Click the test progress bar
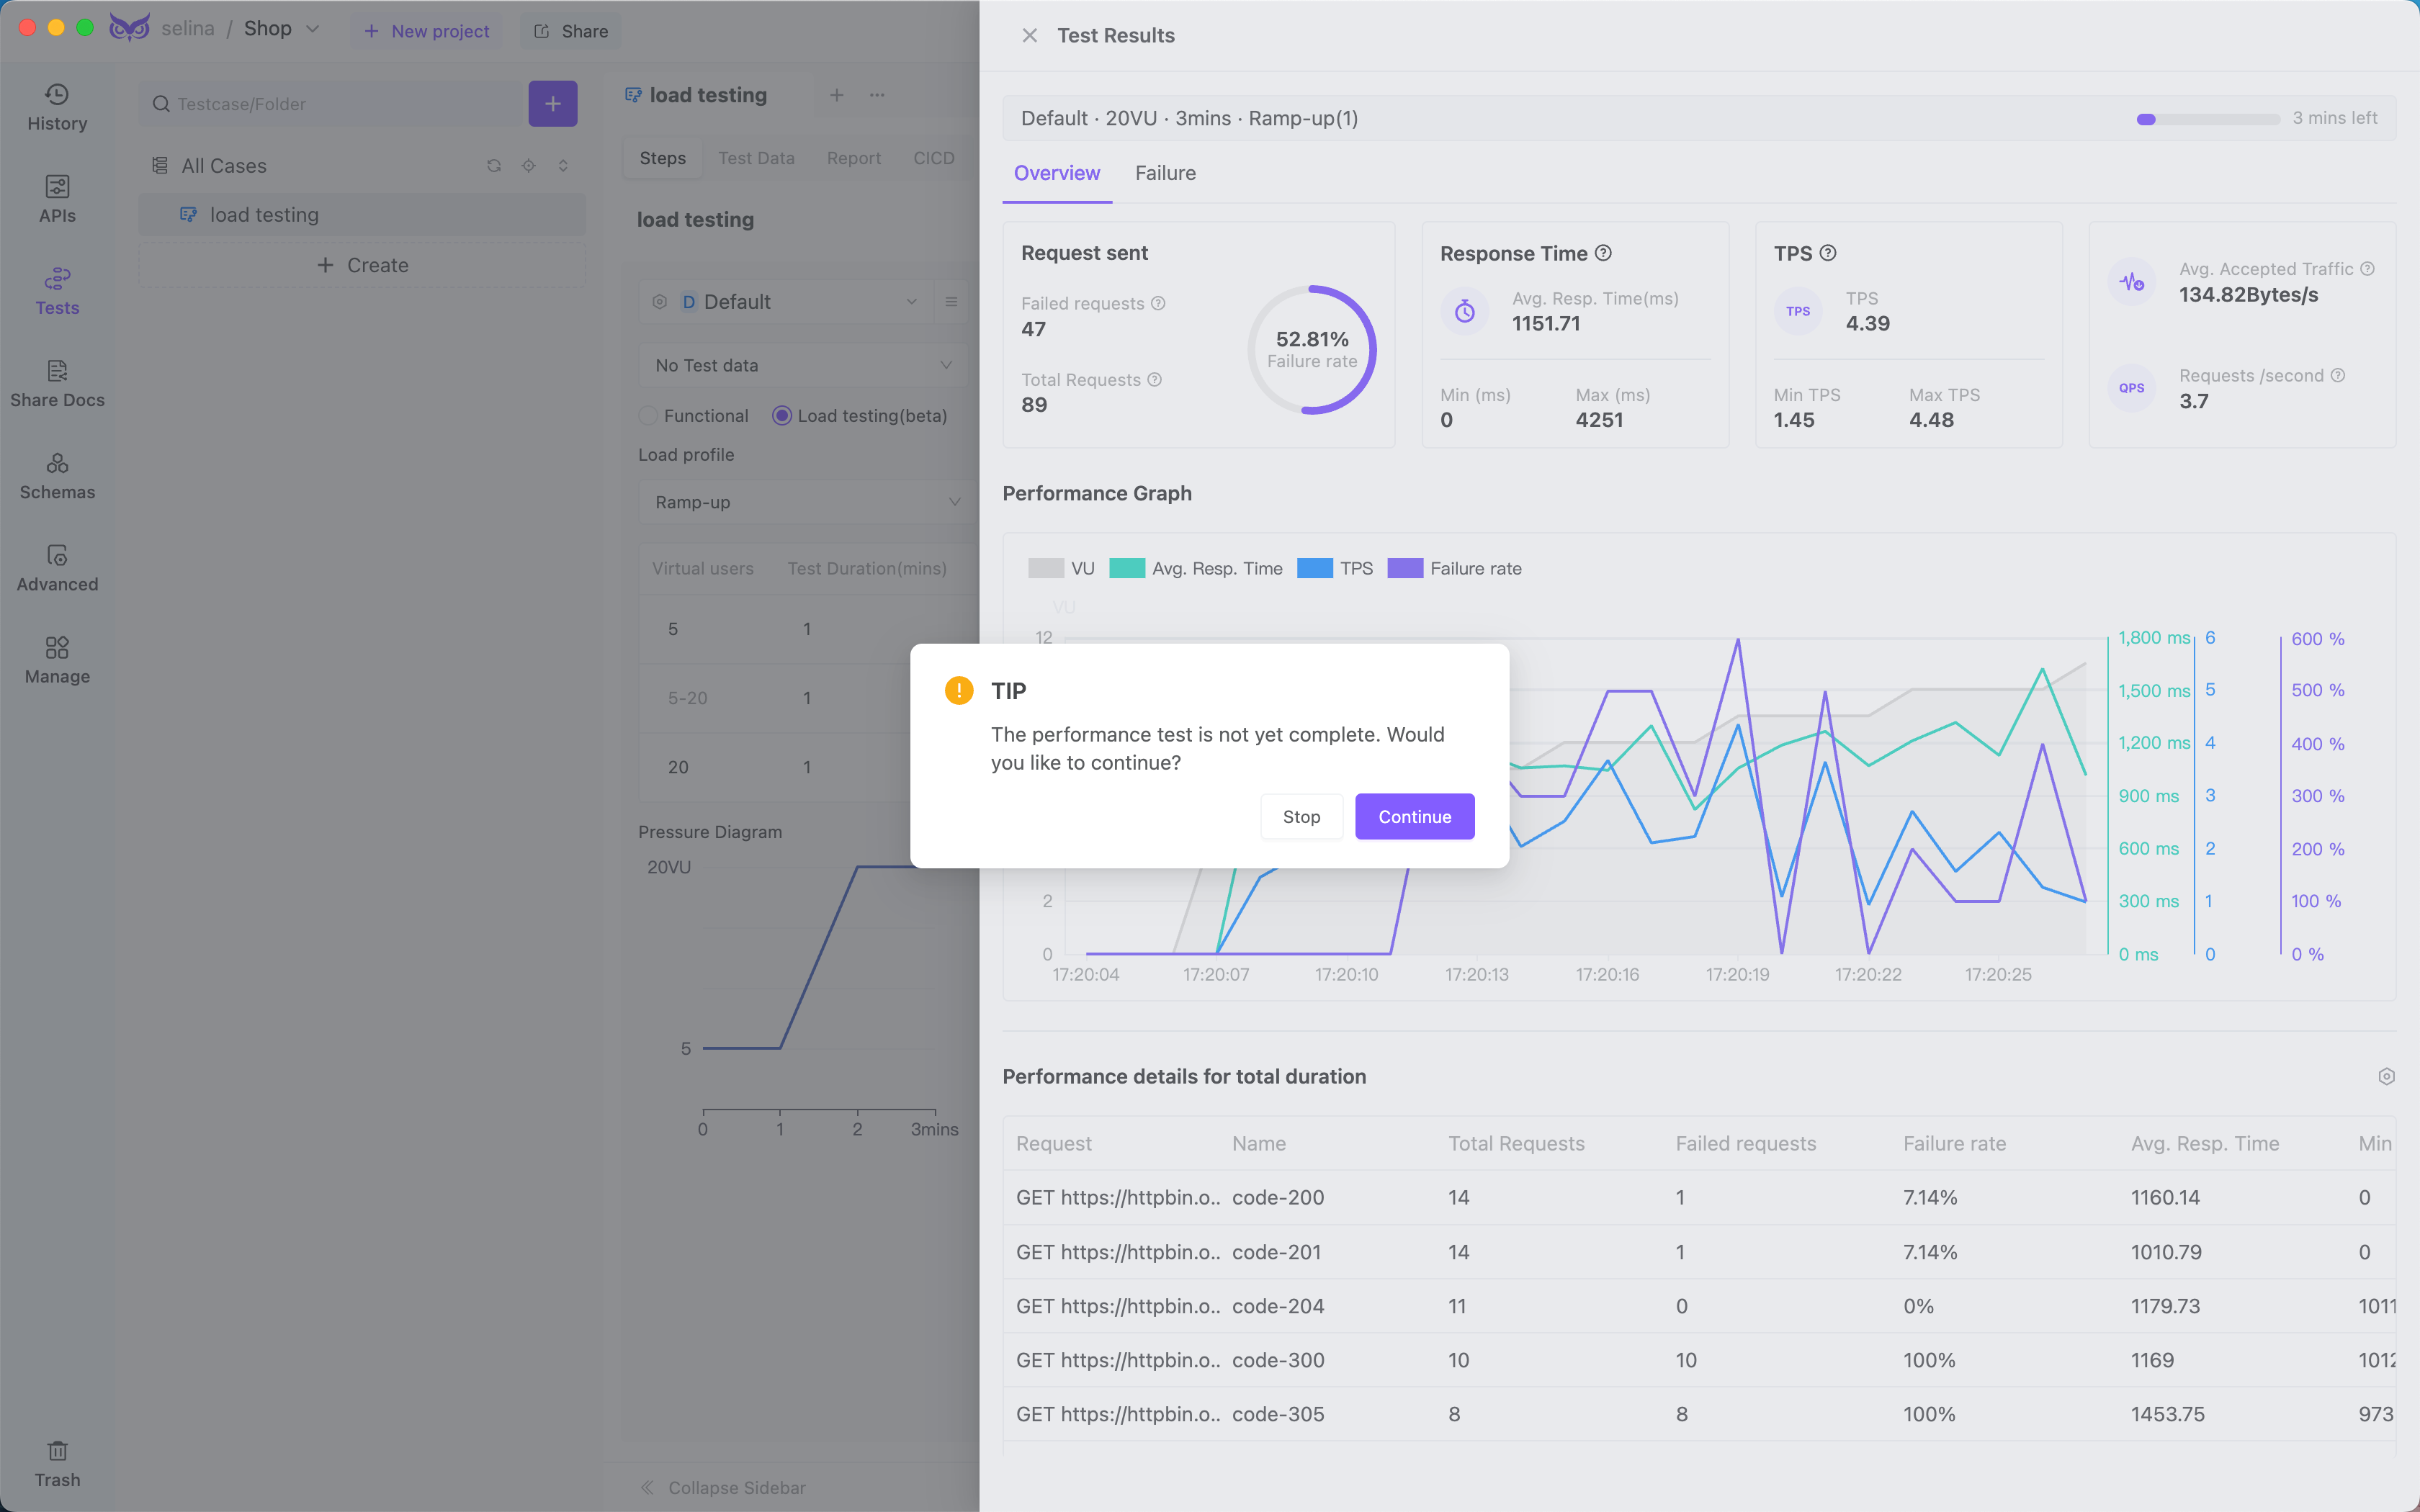2420x1512 pixels. pyautogui.click(x=2208, y=119)
